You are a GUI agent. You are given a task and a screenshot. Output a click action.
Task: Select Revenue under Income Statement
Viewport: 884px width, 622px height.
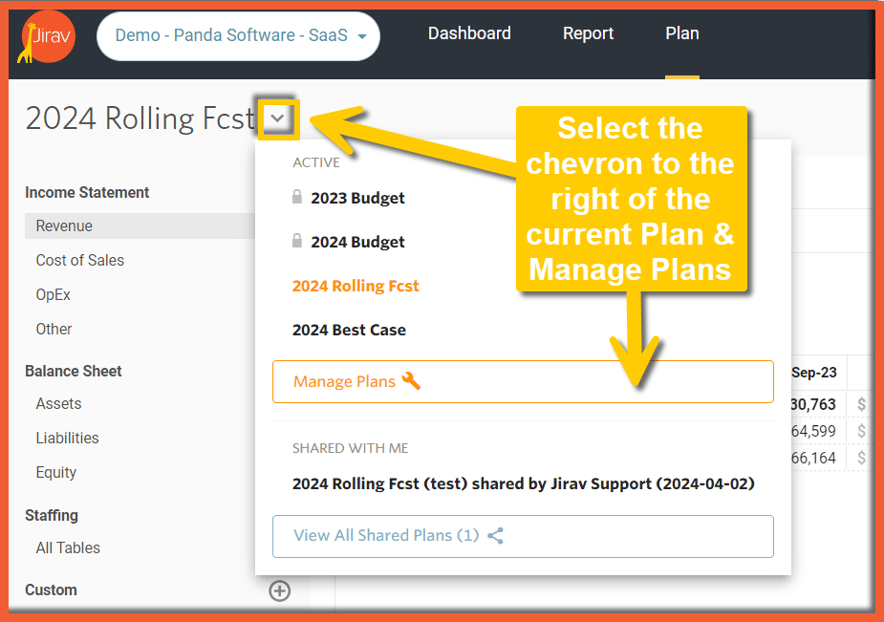(x=64, y=226)
